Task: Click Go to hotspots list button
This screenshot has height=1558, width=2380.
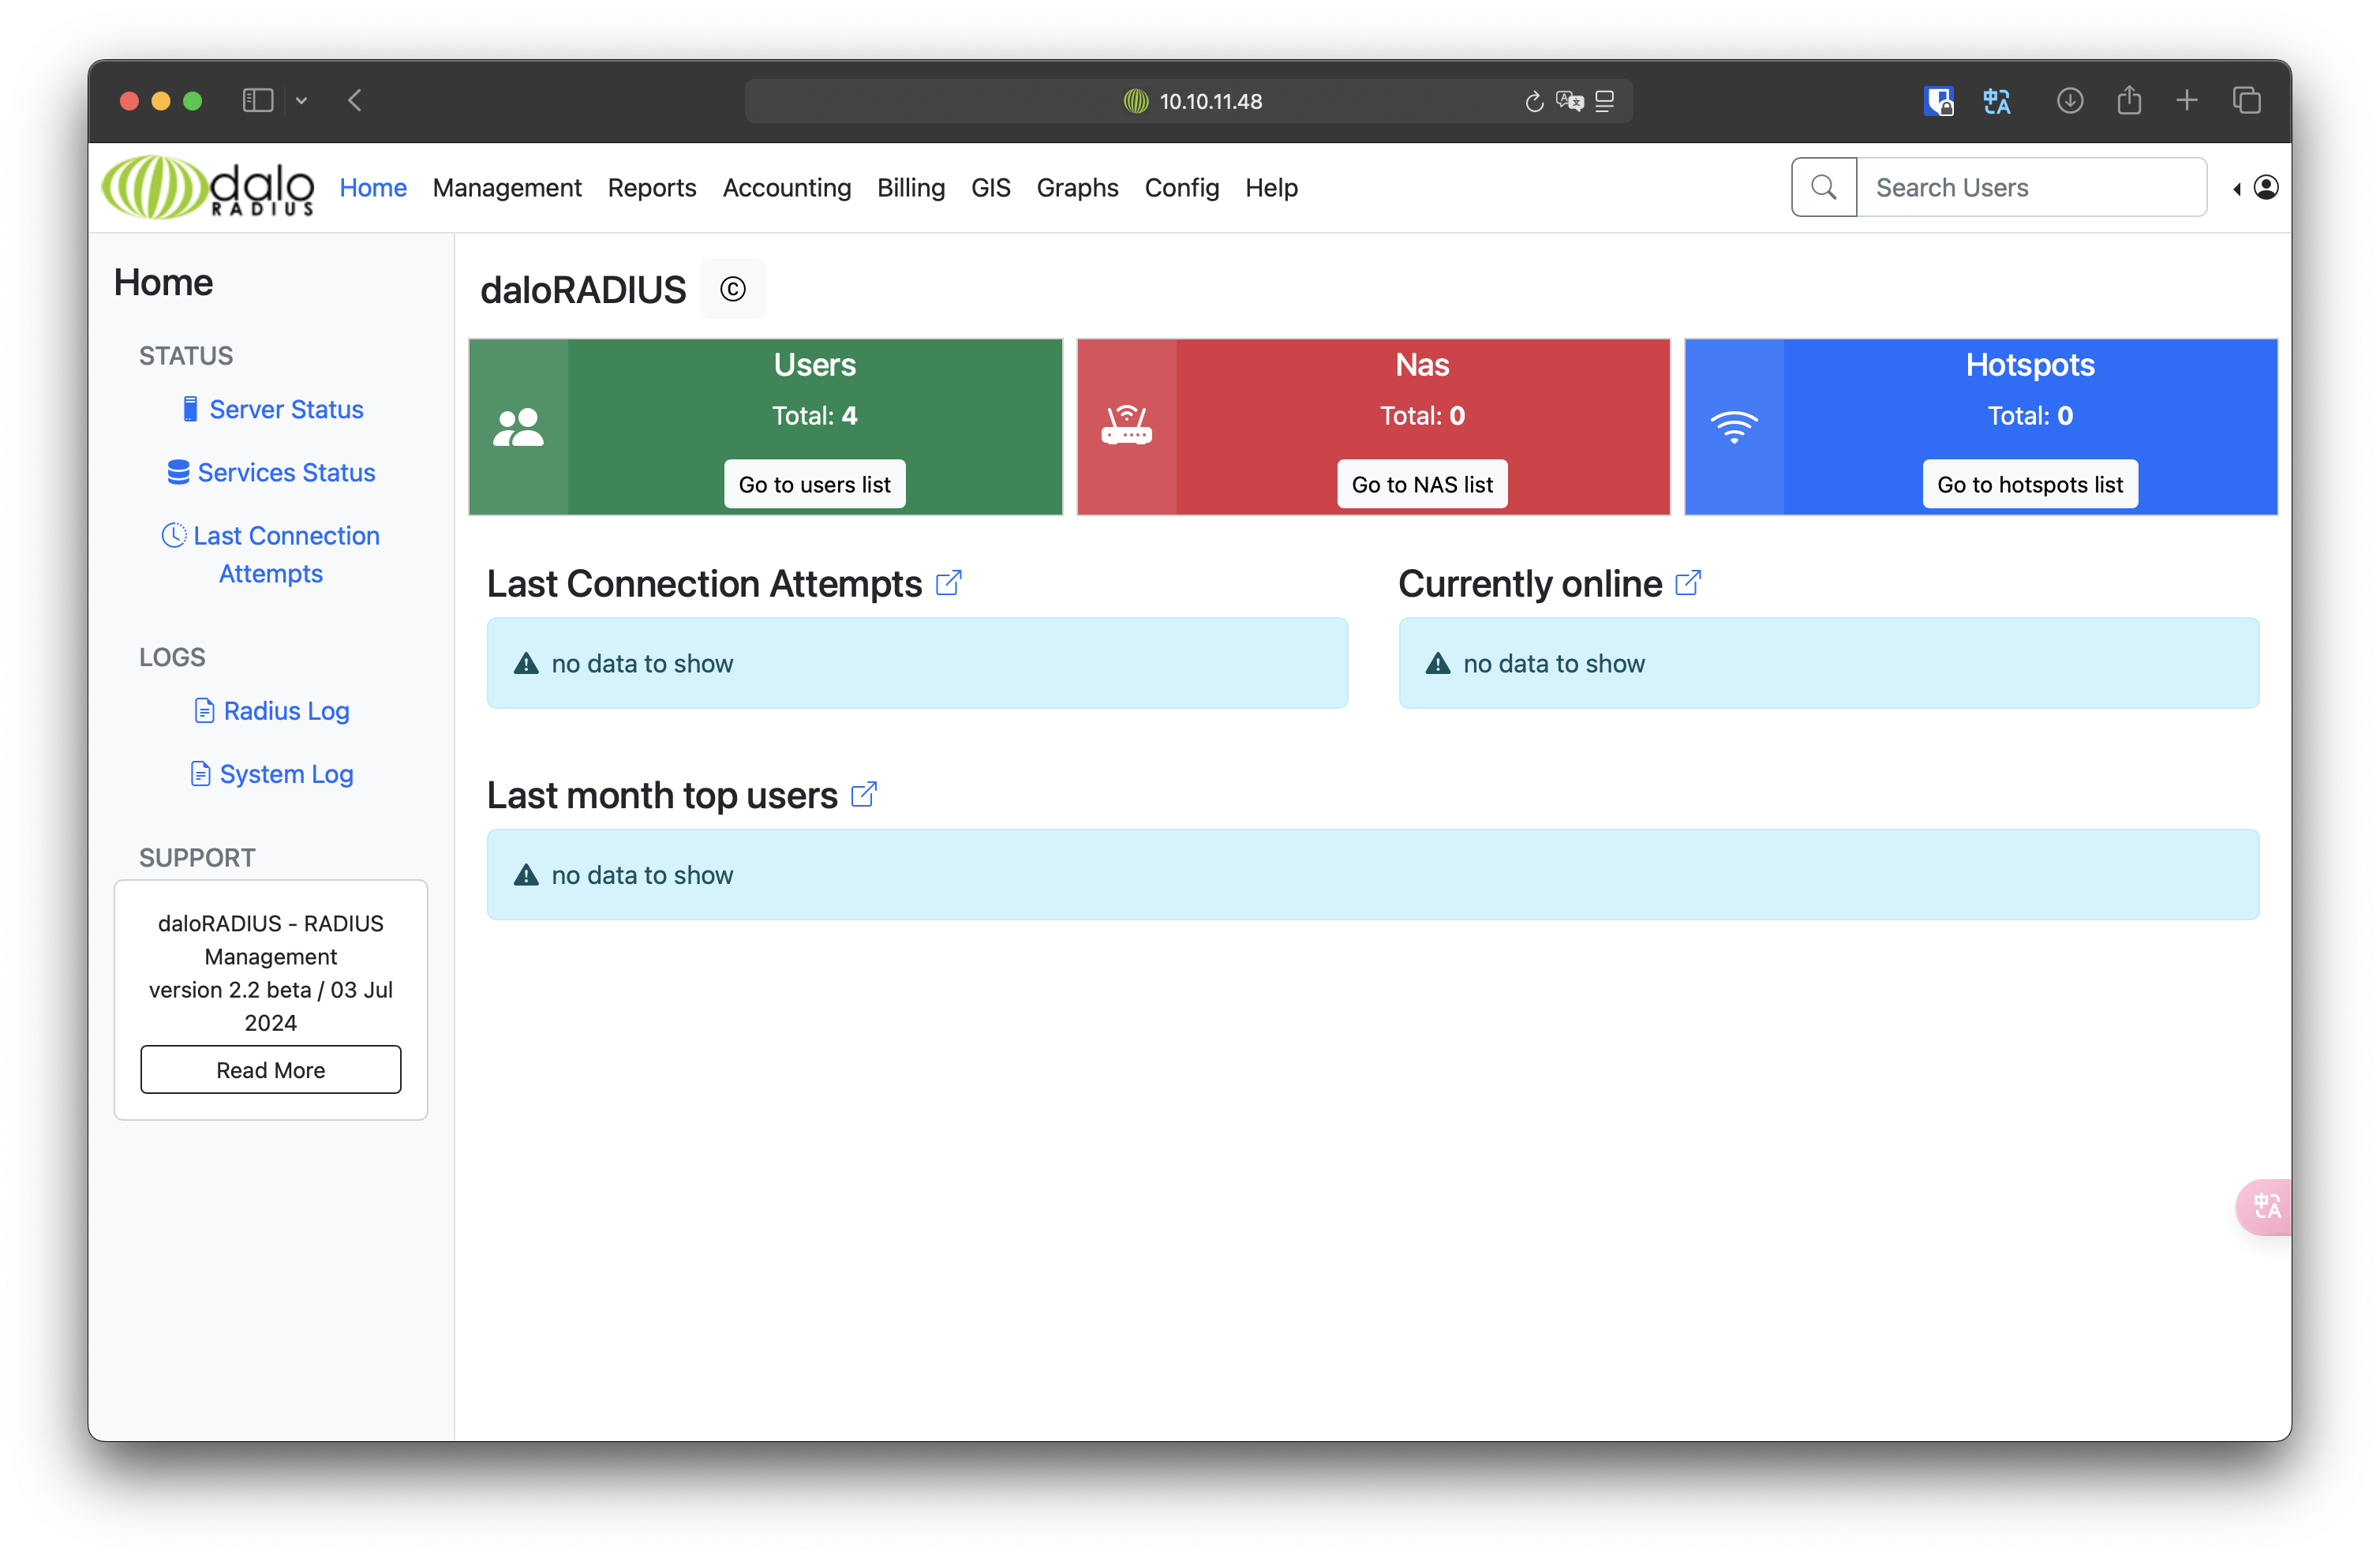Action: (x=2030, y=484)
